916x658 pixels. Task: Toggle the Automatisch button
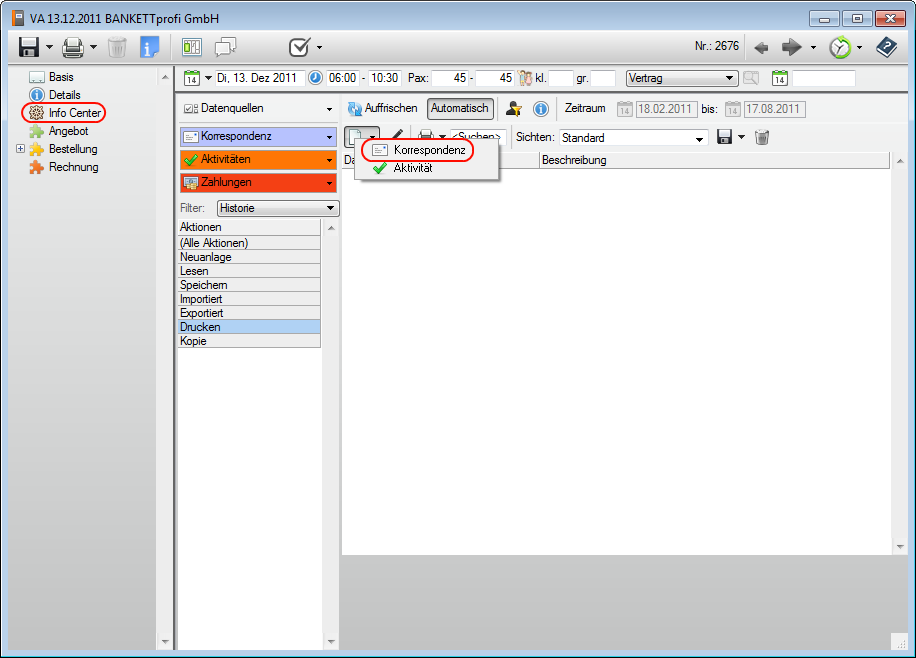click(x=460, y=109)
